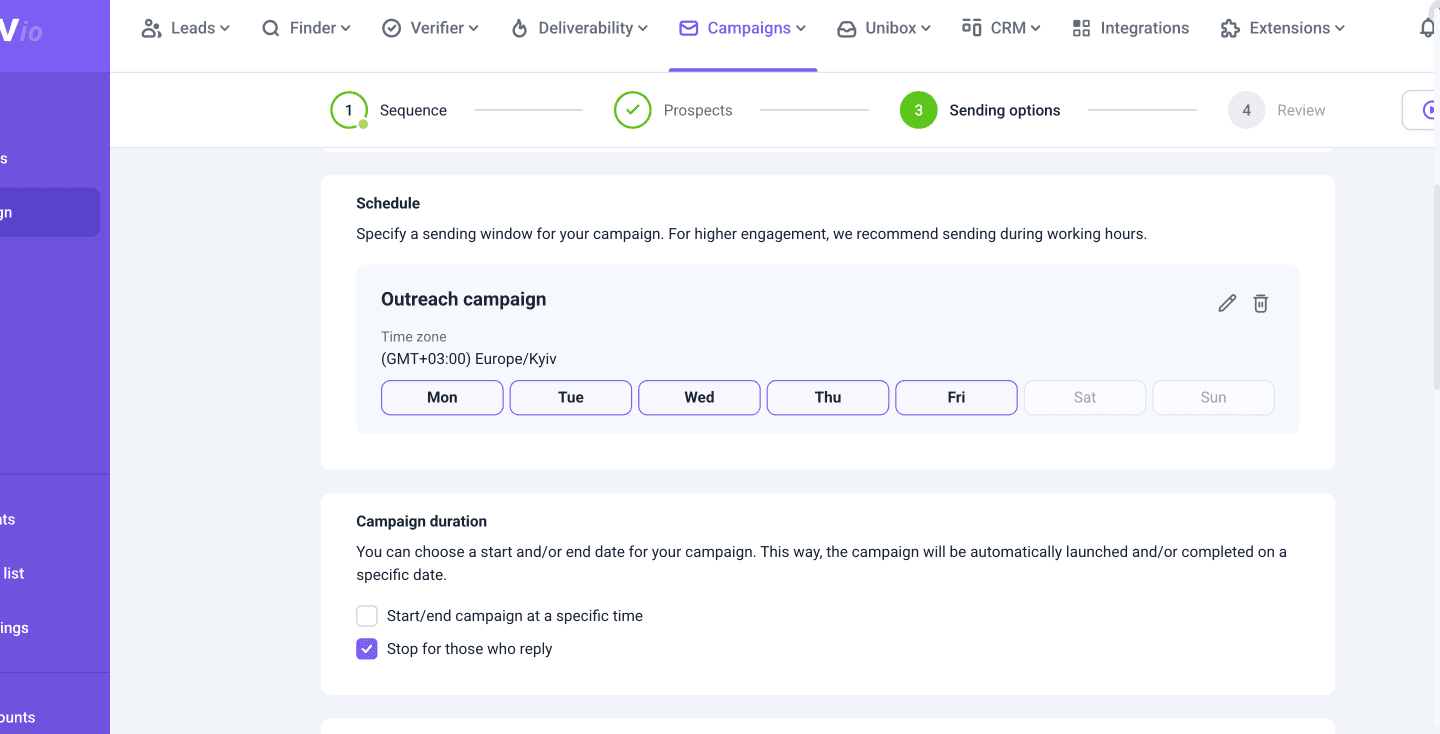Screen dimensions: 1440x734
Task: Enable Start/end campaign at a specific time
Action: 367,616
